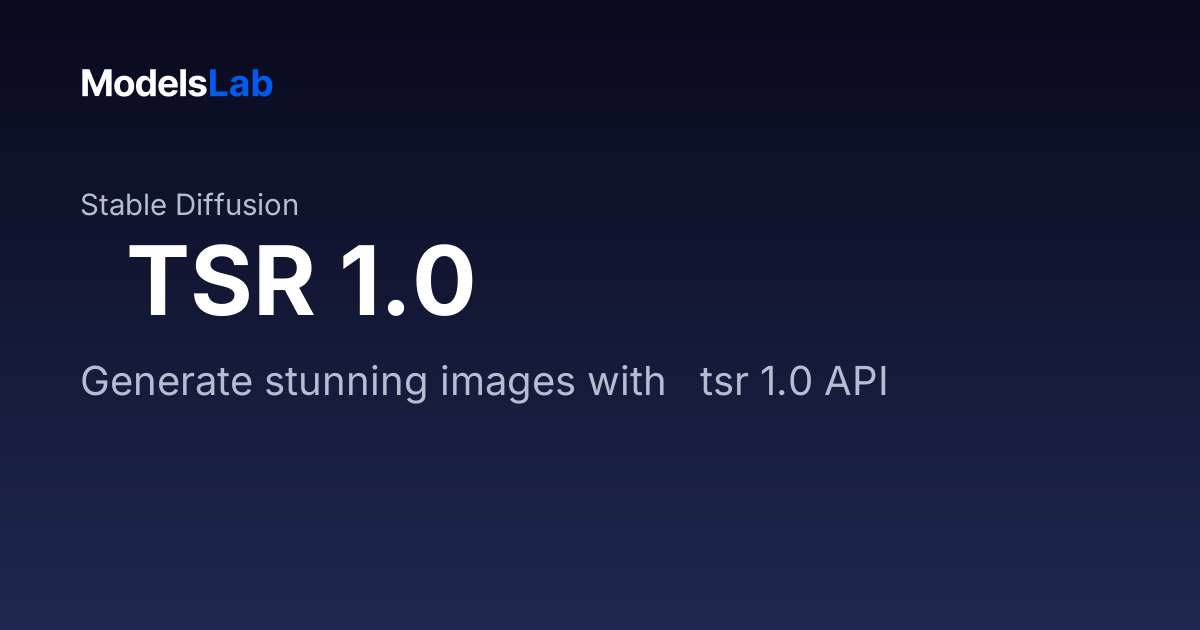Select the "Stable Diffusion" label

pos(189,205)
